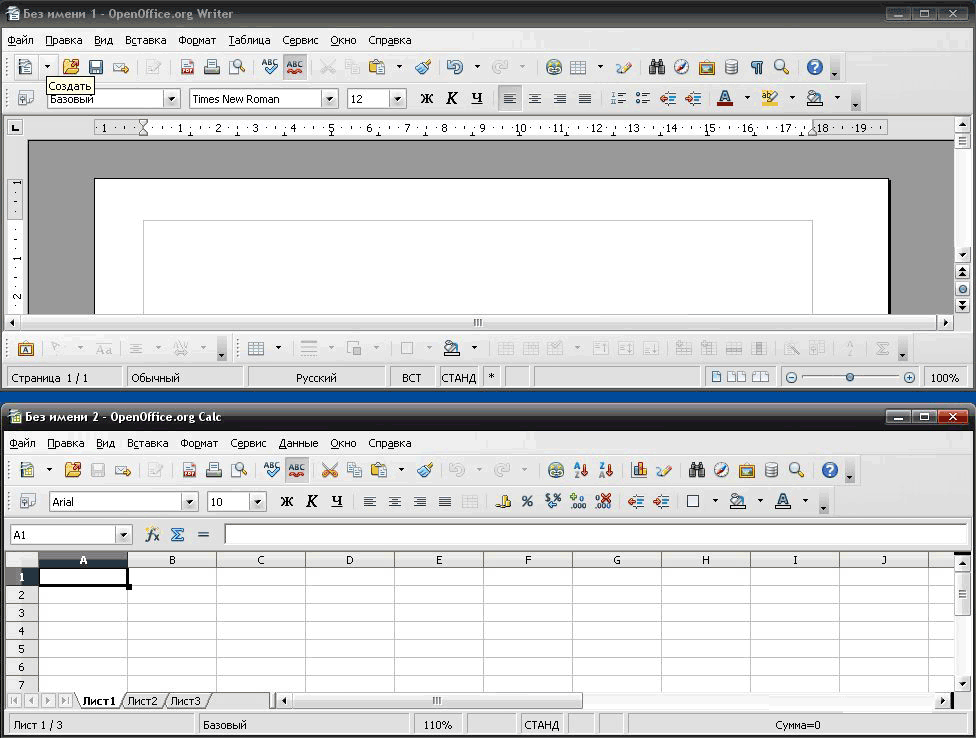Click the zoom slider handle in Writer status bar
The height and width of the screenshot is (738, 976).
click(x=850, y=377)
